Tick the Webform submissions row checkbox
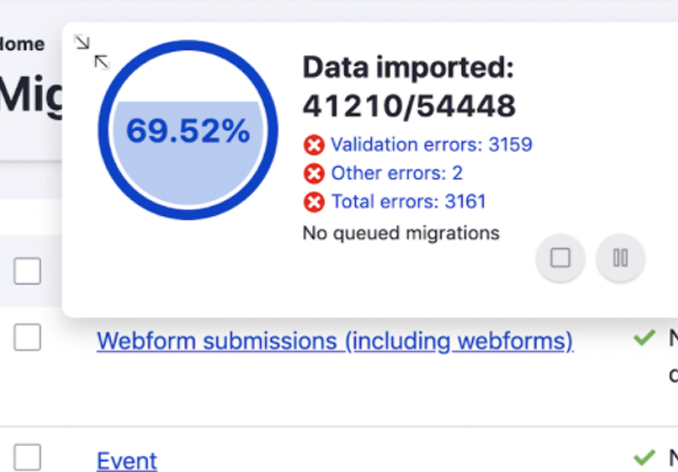 tap(27, 339)
